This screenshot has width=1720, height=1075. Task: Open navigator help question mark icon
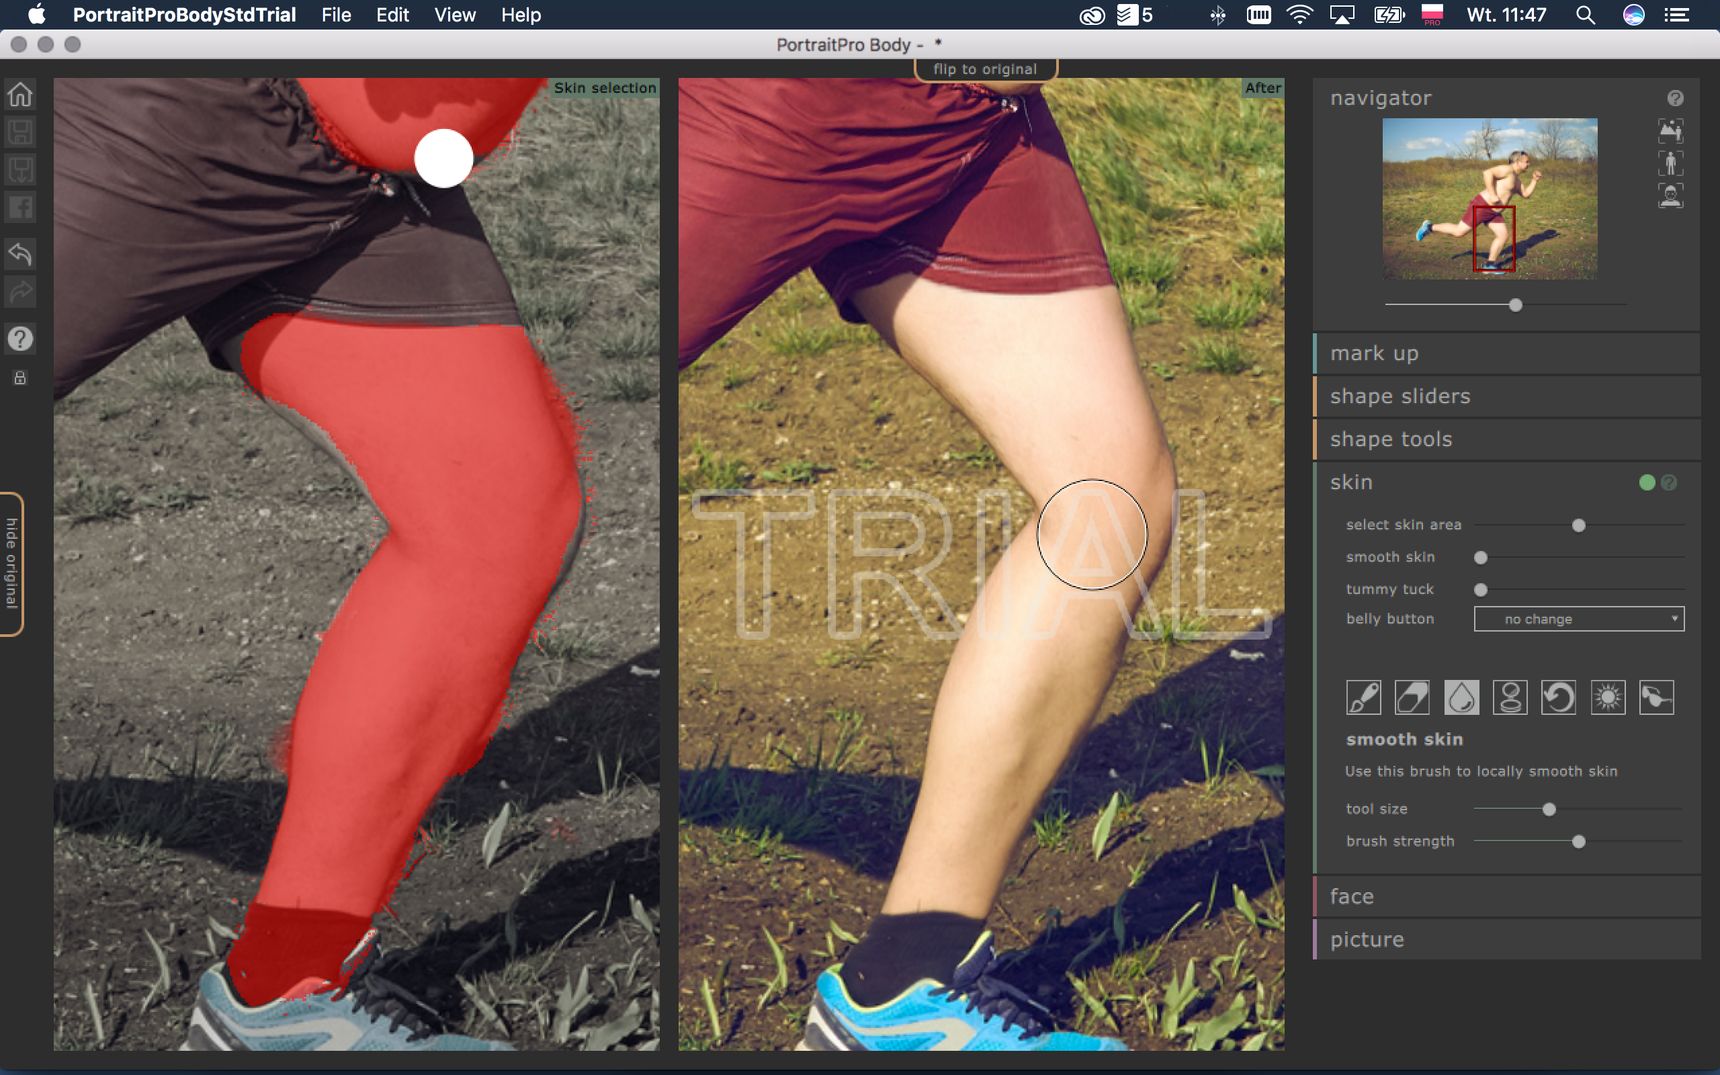pos(1675,98)
